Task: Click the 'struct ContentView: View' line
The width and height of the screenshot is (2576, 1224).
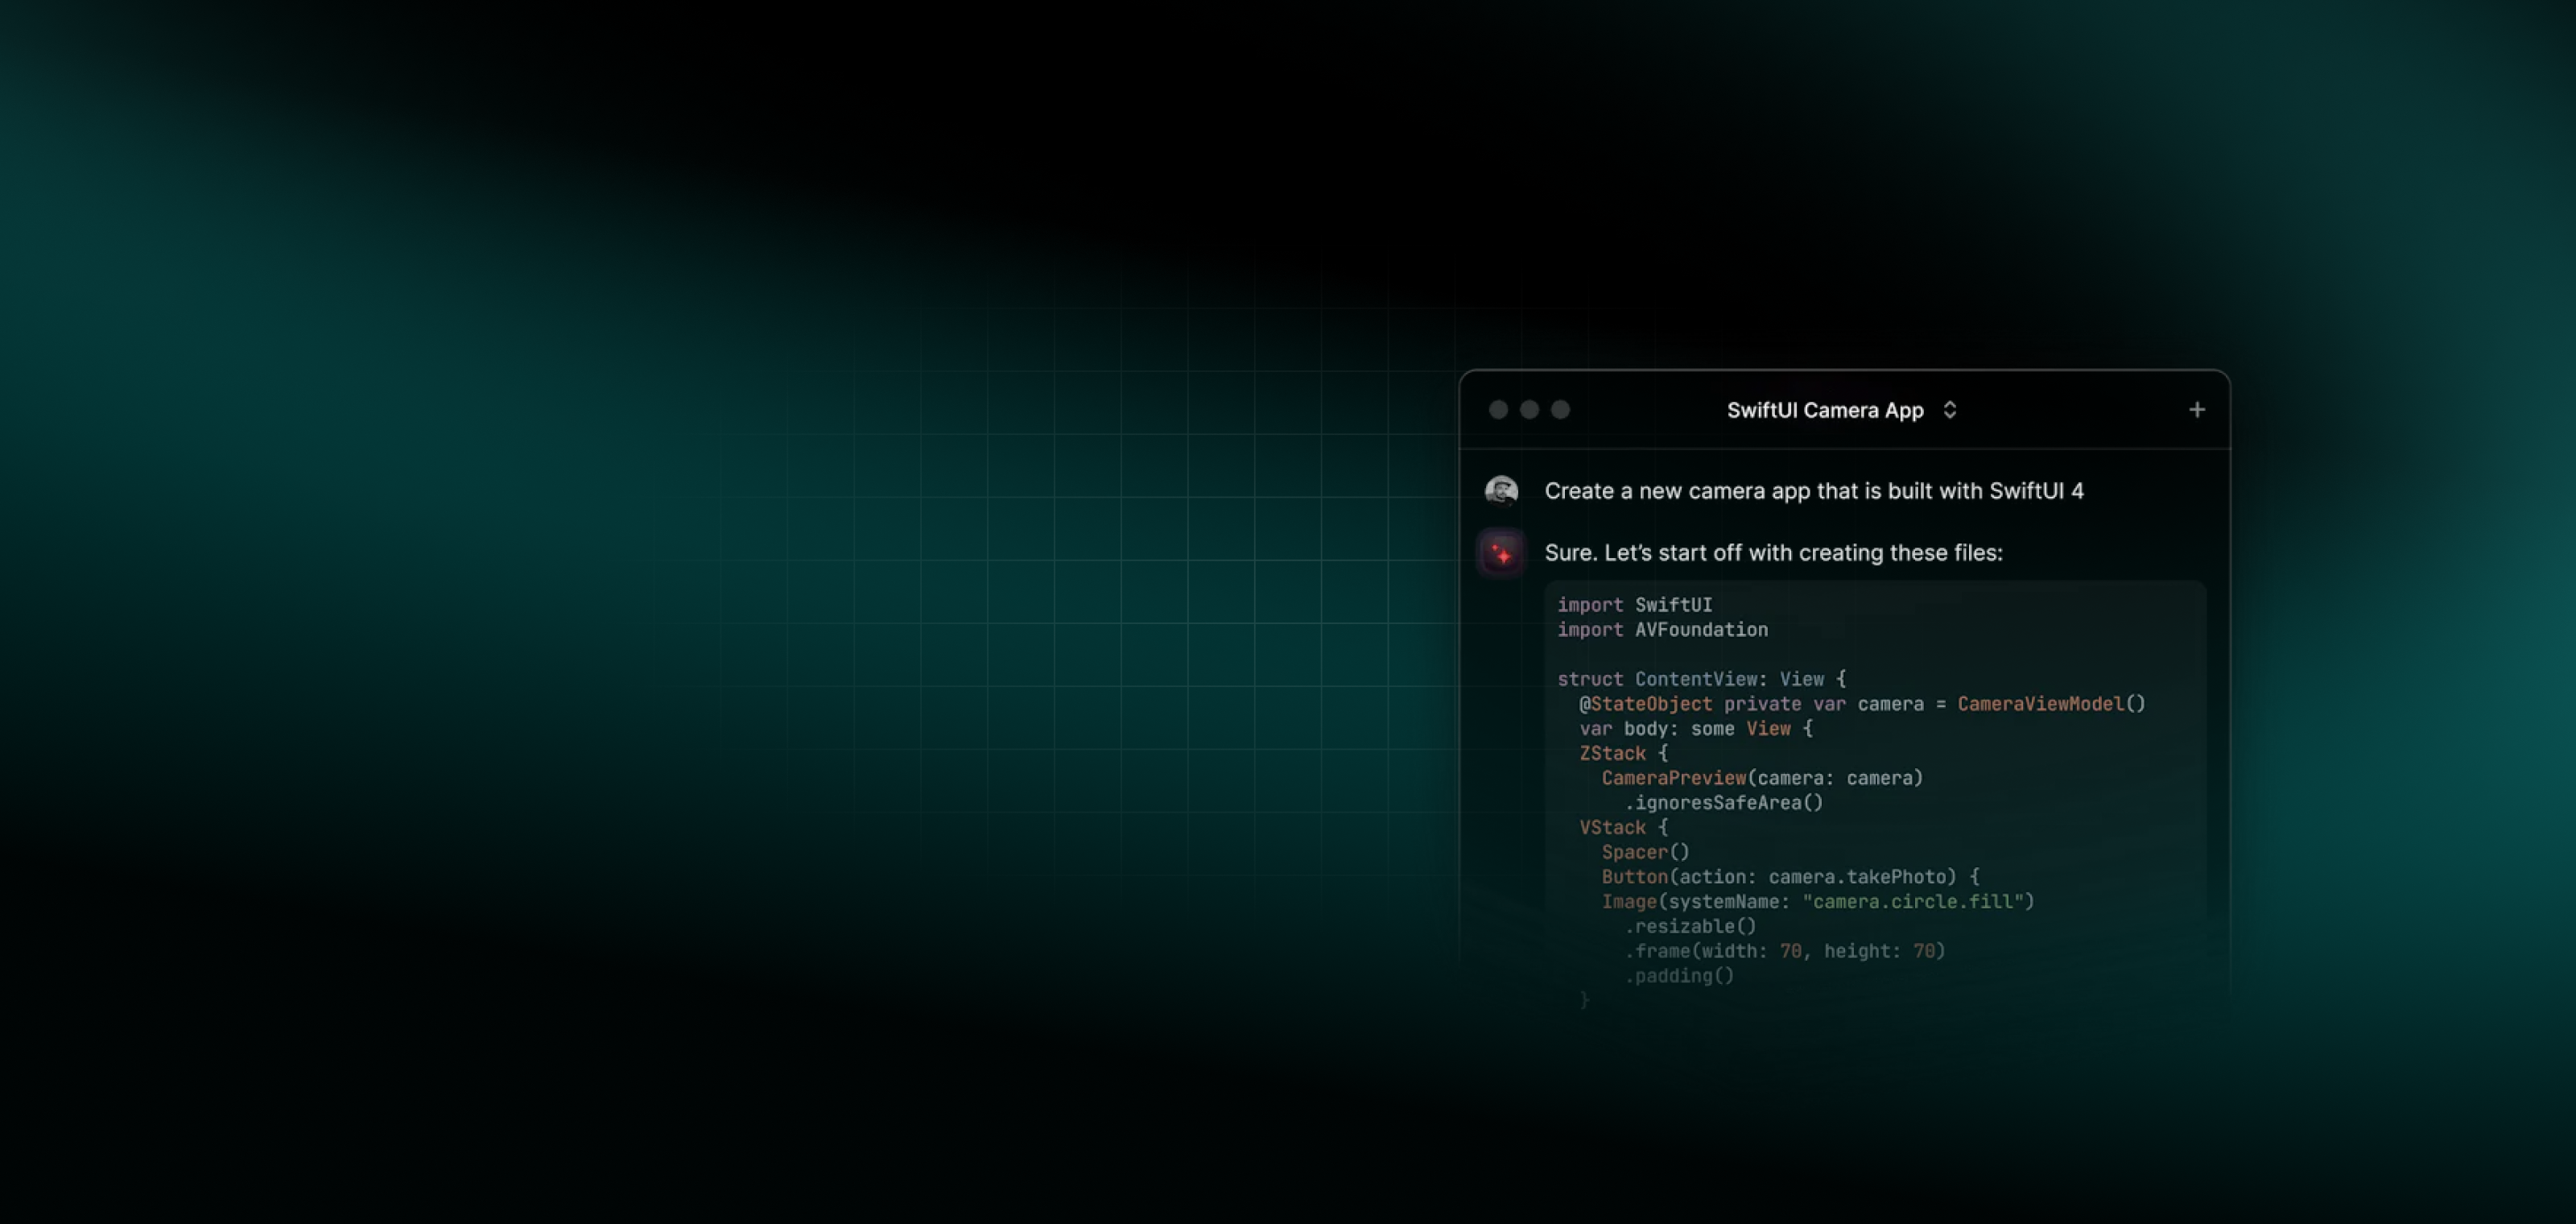Action: (x=1700, y=679)
